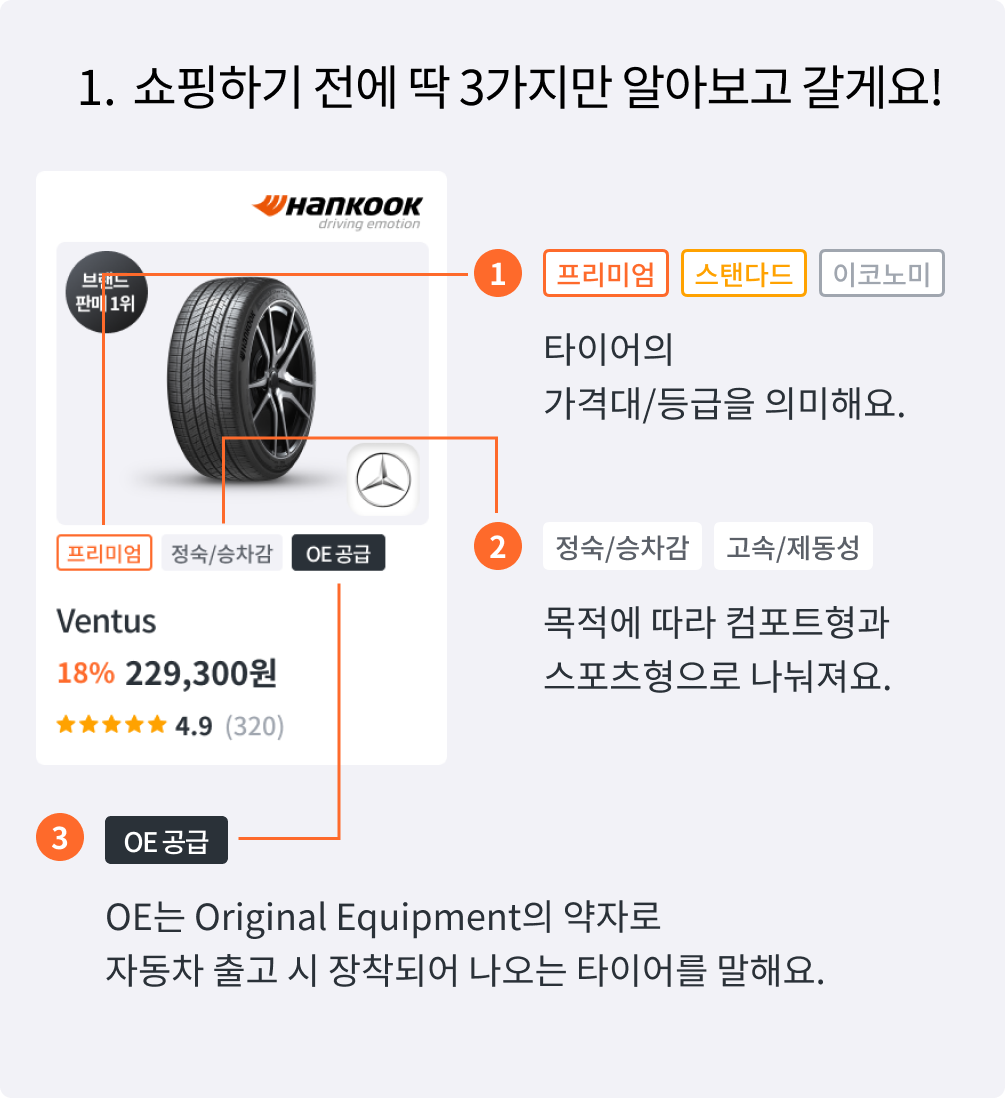Click the 스탠다드 grade tag
1005x1098 pixels.
(744, 273)
